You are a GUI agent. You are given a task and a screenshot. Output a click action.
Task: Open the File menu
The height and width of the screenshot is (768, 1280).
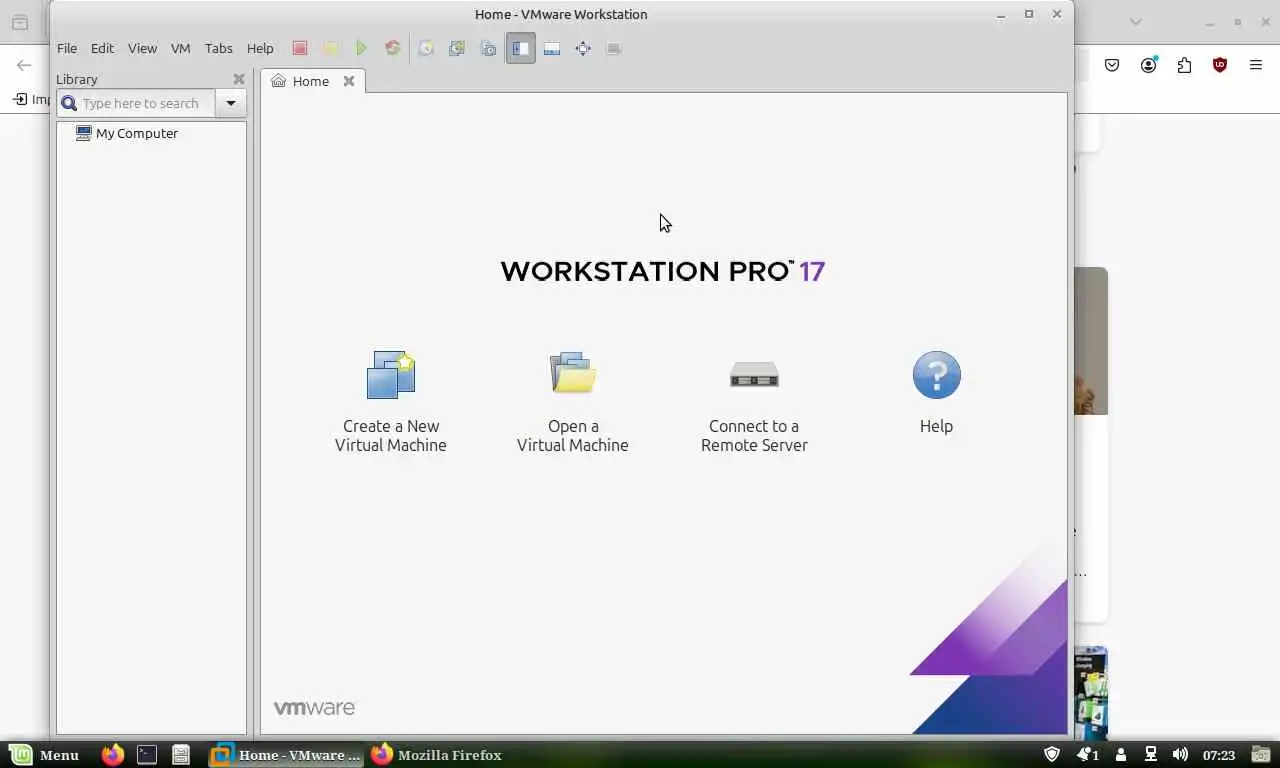tap(67, 48)
